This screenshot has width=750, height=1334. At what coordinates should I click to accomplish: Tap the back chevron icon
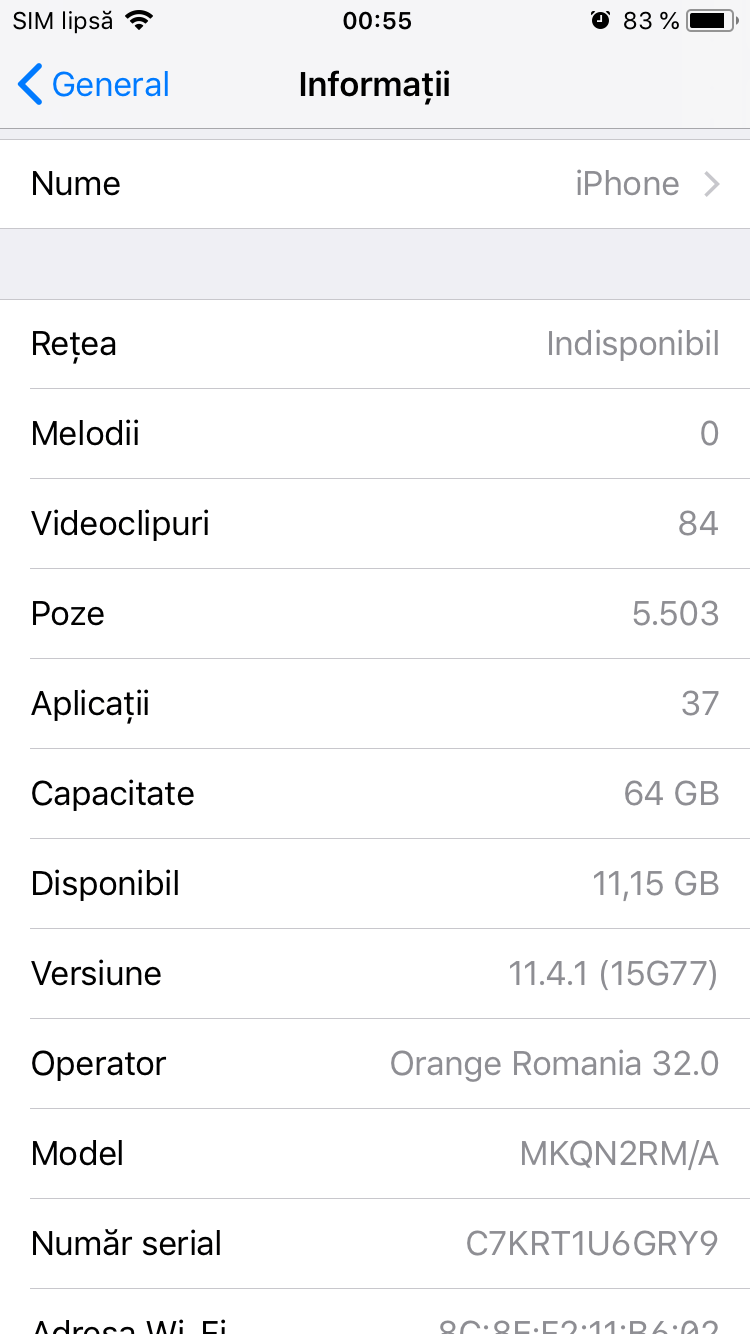pyautogui.click(x=30, y=85)
